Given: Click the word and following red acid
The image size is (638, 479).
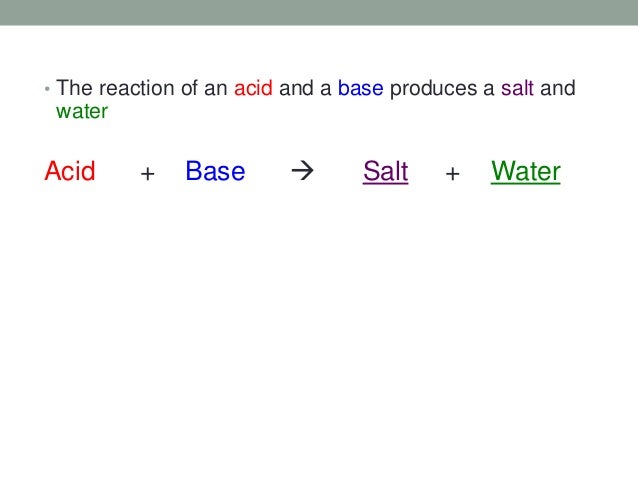Looking at the screenshot, I should pyautogui.click(x=296, y=88).
